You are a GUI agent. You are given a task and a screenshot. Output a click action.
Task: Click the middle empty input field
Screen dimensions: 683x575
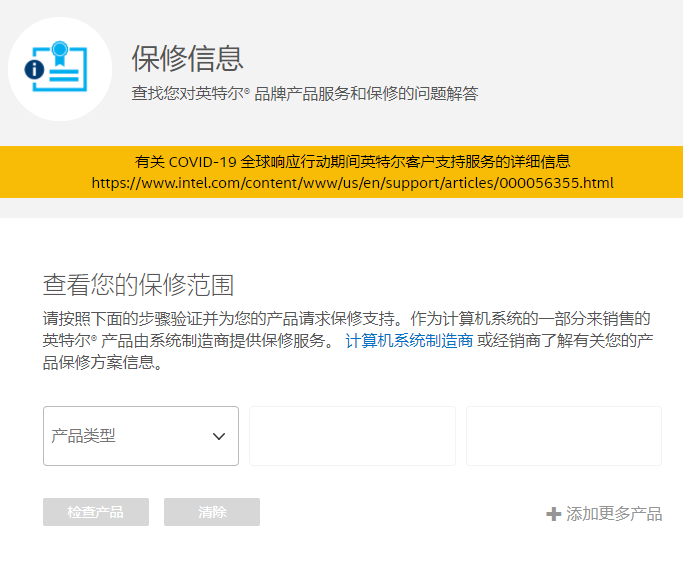pos(352,436)
